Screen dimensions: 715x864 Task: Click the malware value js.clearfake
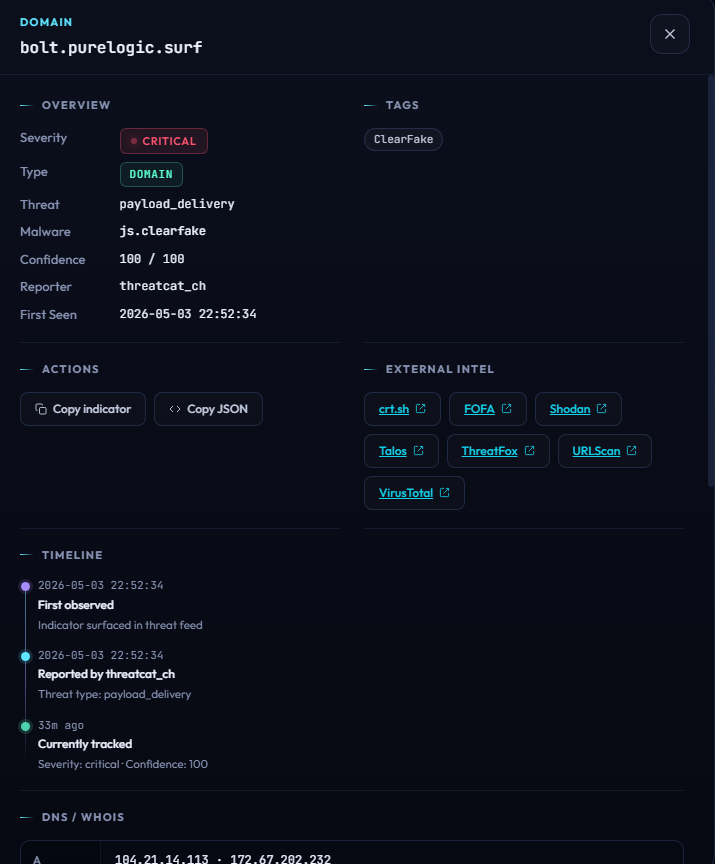click(162, 231)
